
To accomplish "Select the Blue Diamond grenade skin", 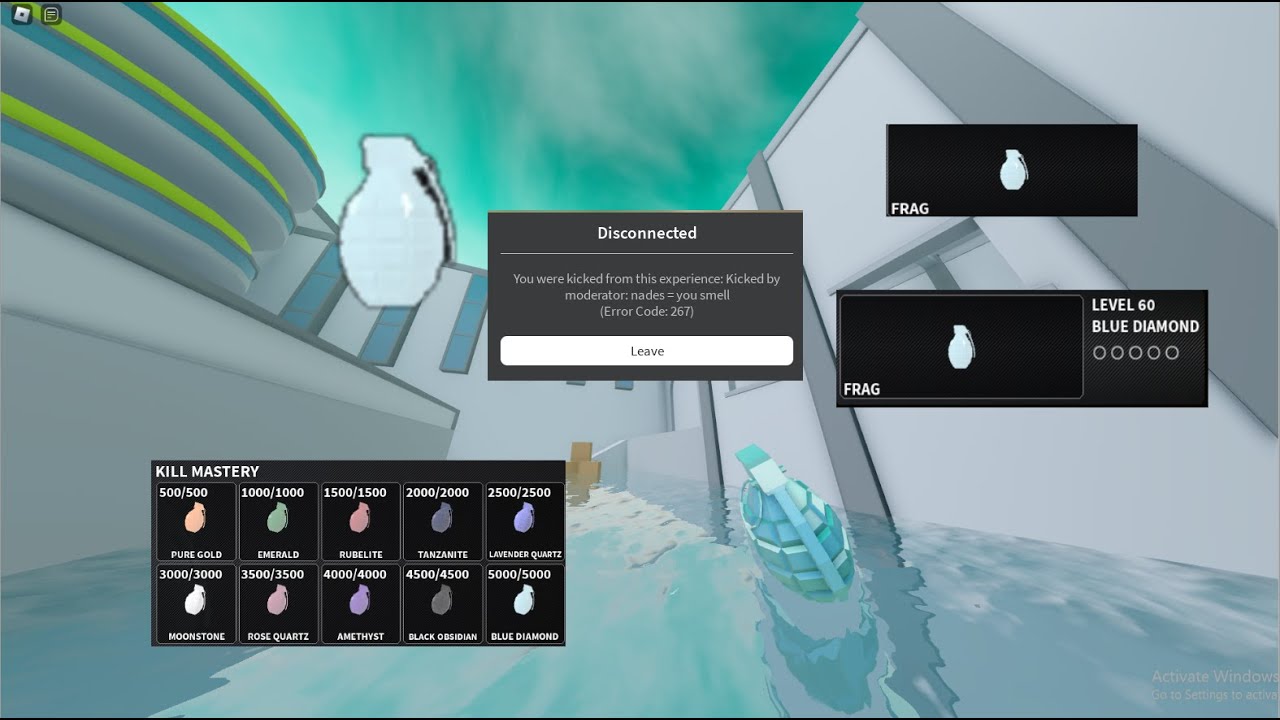I will (524, 604).
